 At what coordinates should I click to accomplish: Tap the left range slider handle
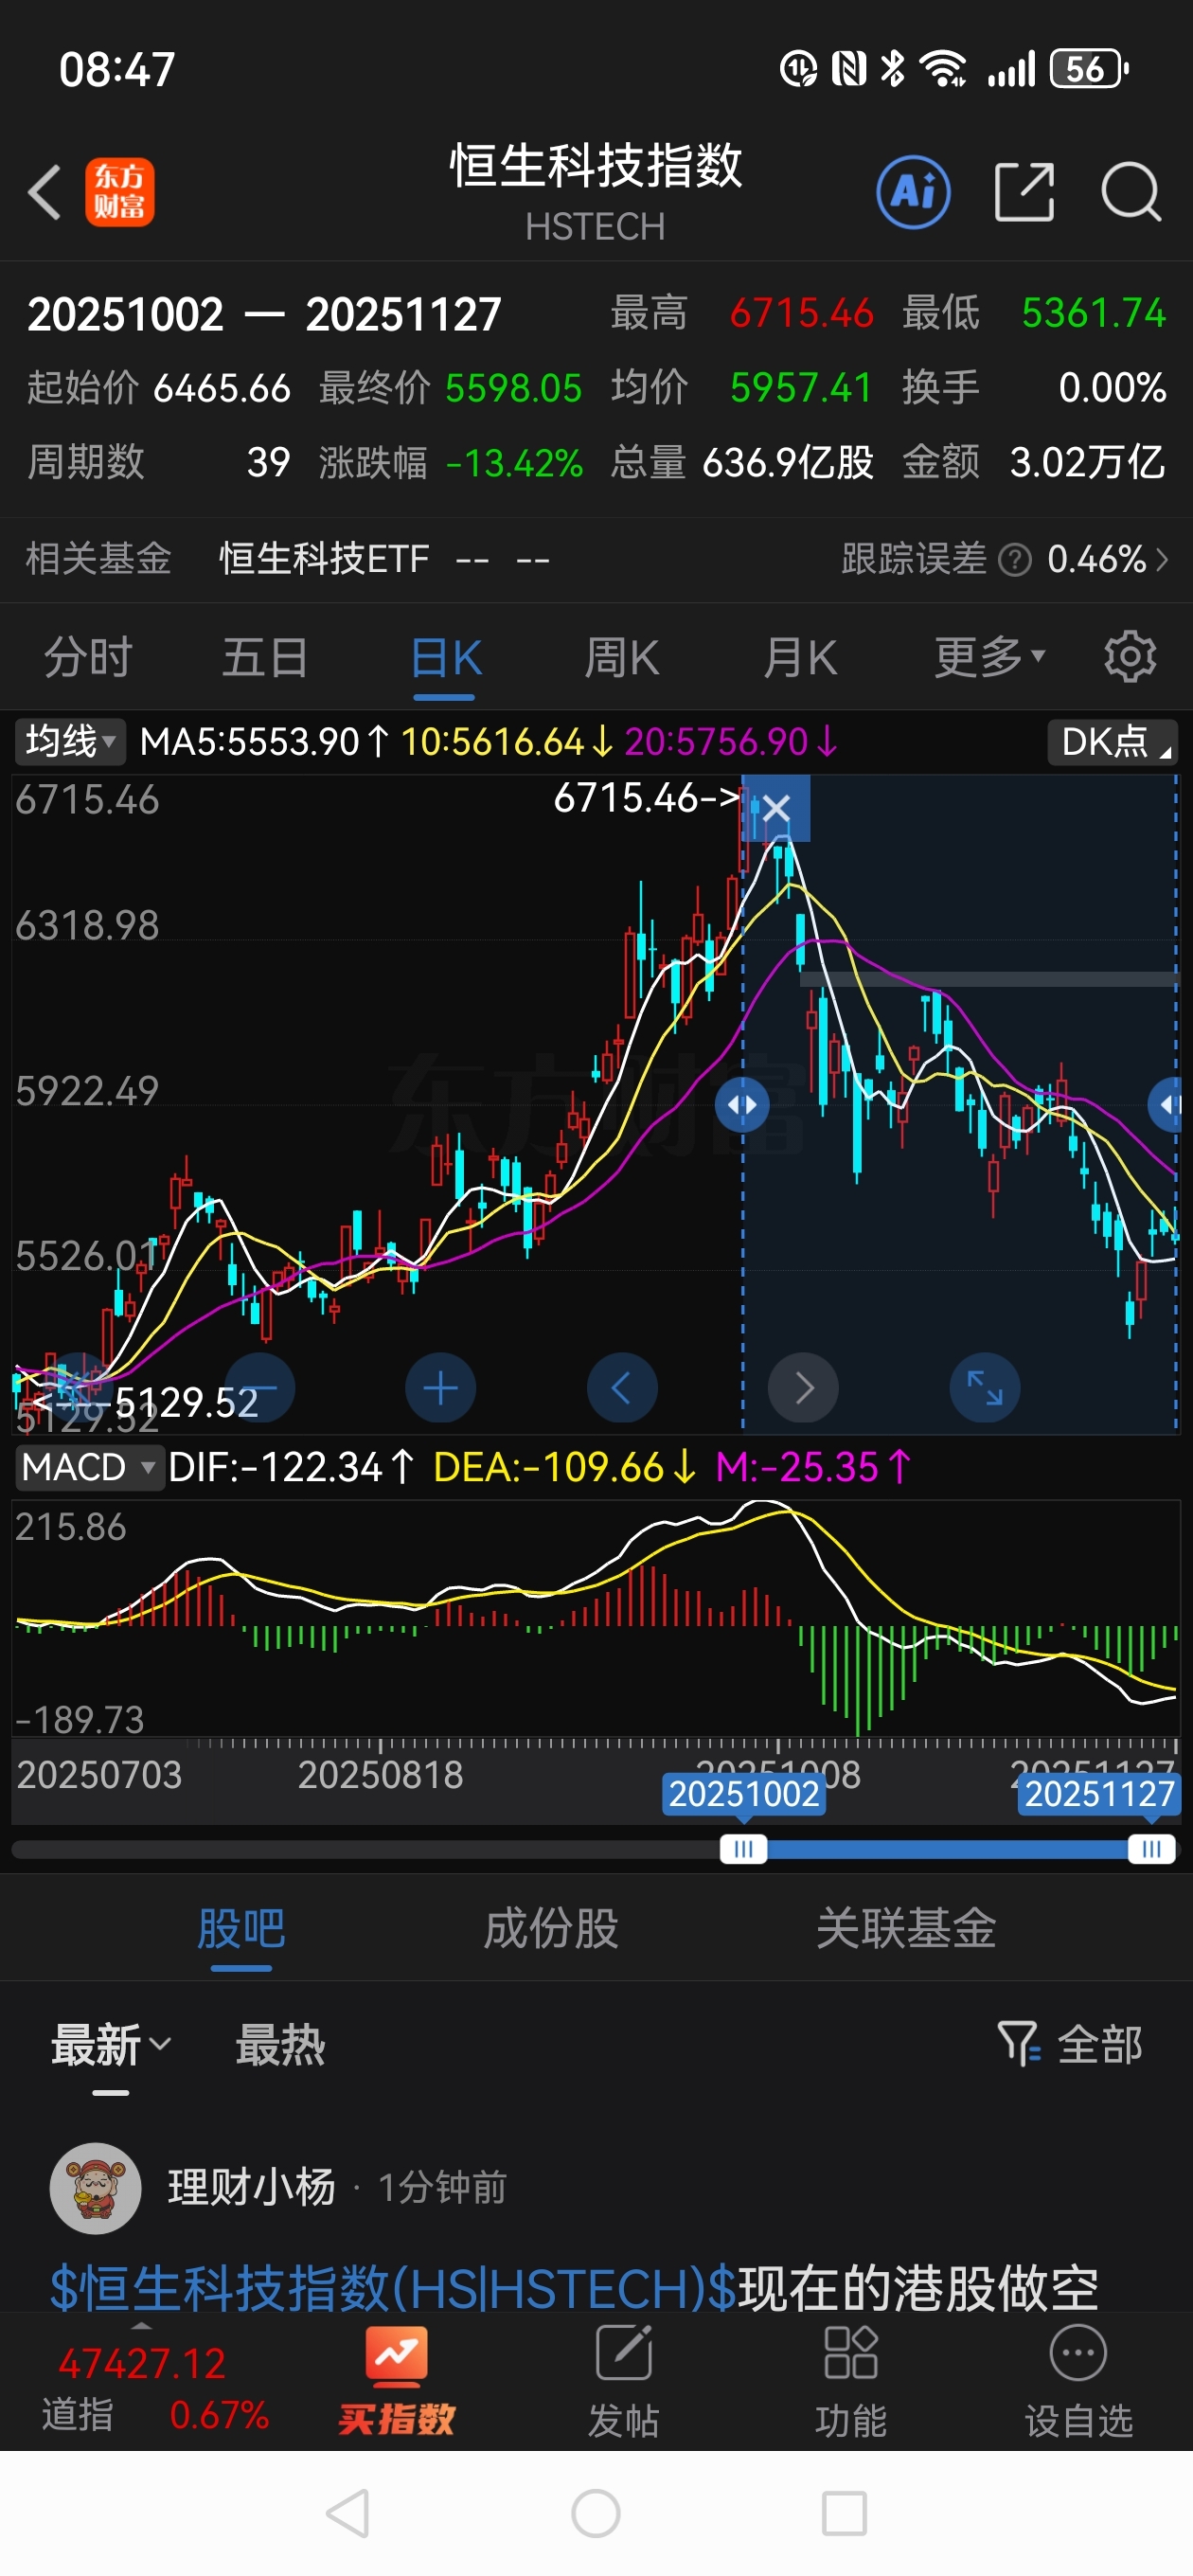(x=743, y=1849)
